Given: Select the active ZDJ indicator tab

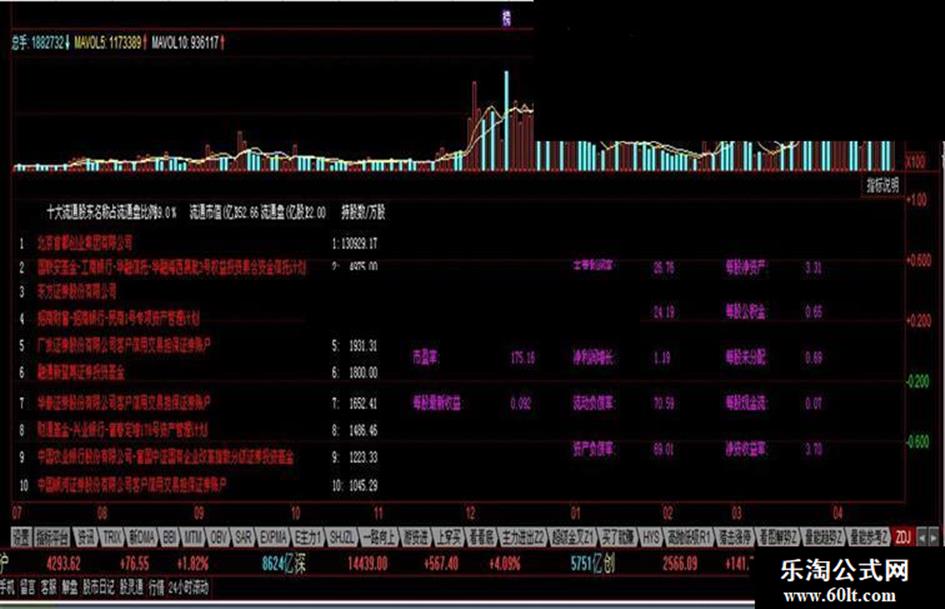Looking at the screenshot, I should (903, 537).
